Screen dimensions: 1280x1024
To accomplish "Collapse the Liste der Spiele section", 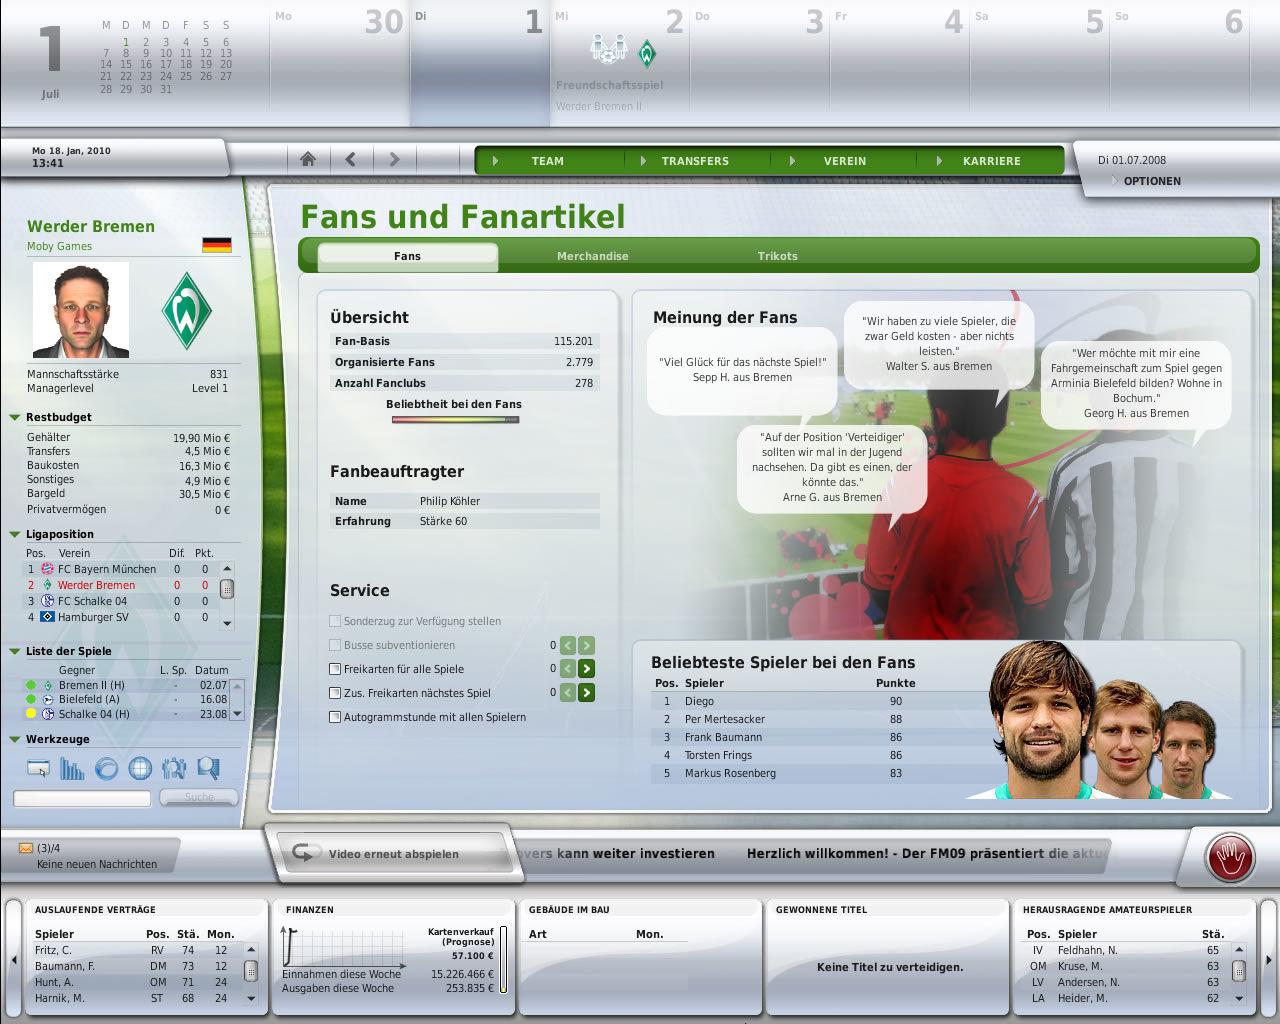I will (15, 651).
